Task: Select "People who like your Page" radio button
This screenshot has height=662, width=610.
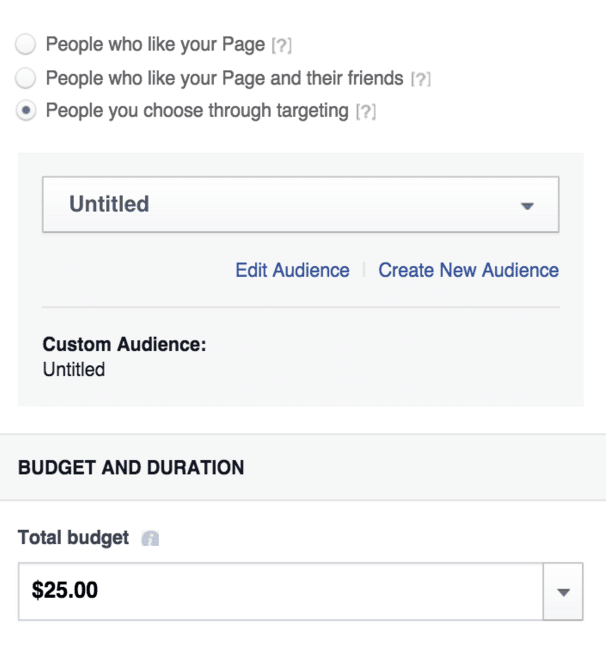Action: click(27, 45)
